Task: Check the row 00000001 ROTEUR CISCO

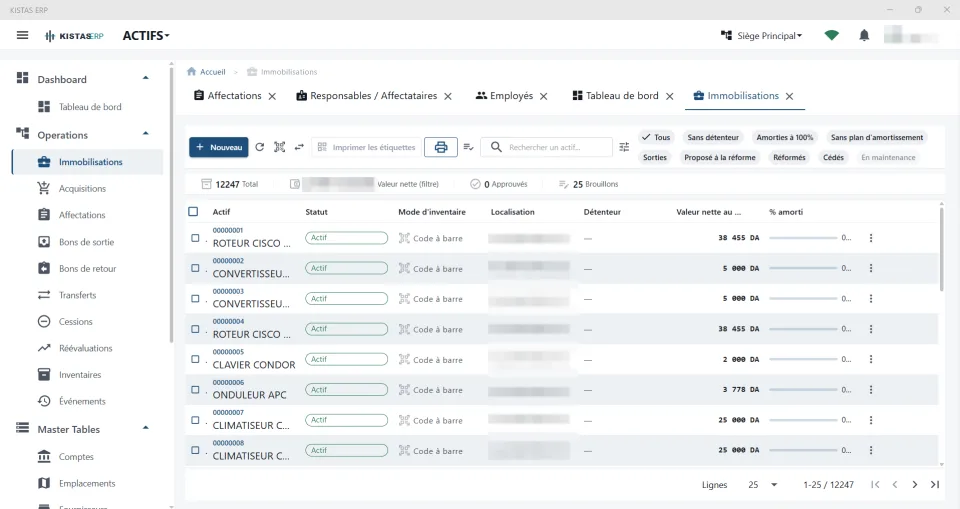Action: click(x=195, y=238)
